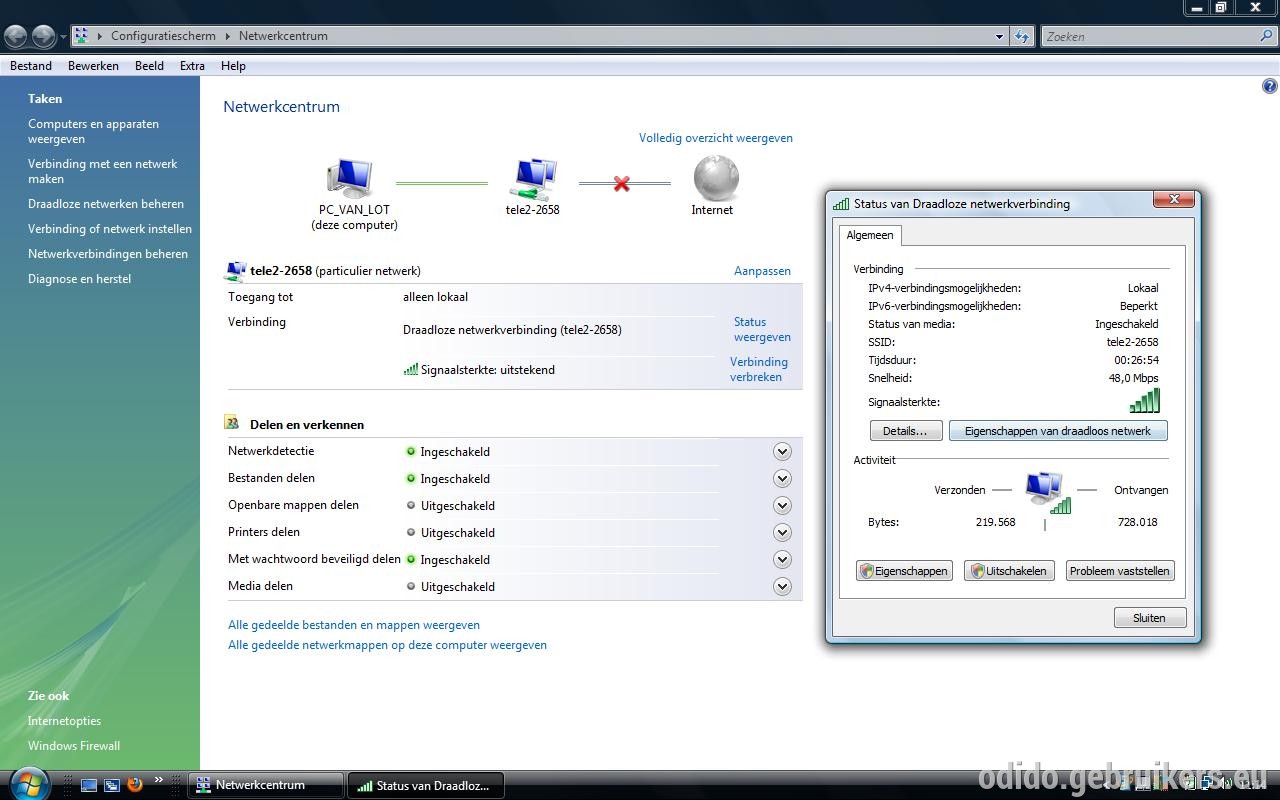
Task: Open Verbinding met een netwerk maken
Action: point(102,171)
